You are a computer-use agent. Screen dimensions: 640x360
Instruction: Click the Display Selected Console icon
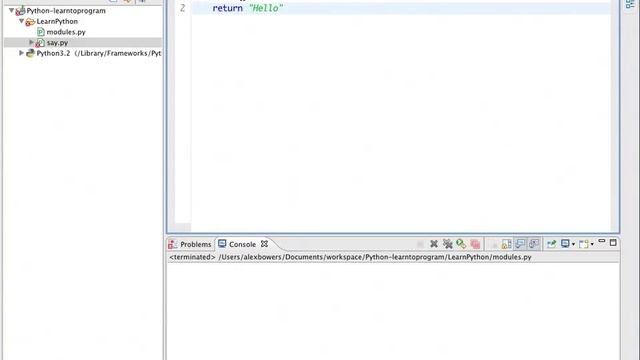565,244
